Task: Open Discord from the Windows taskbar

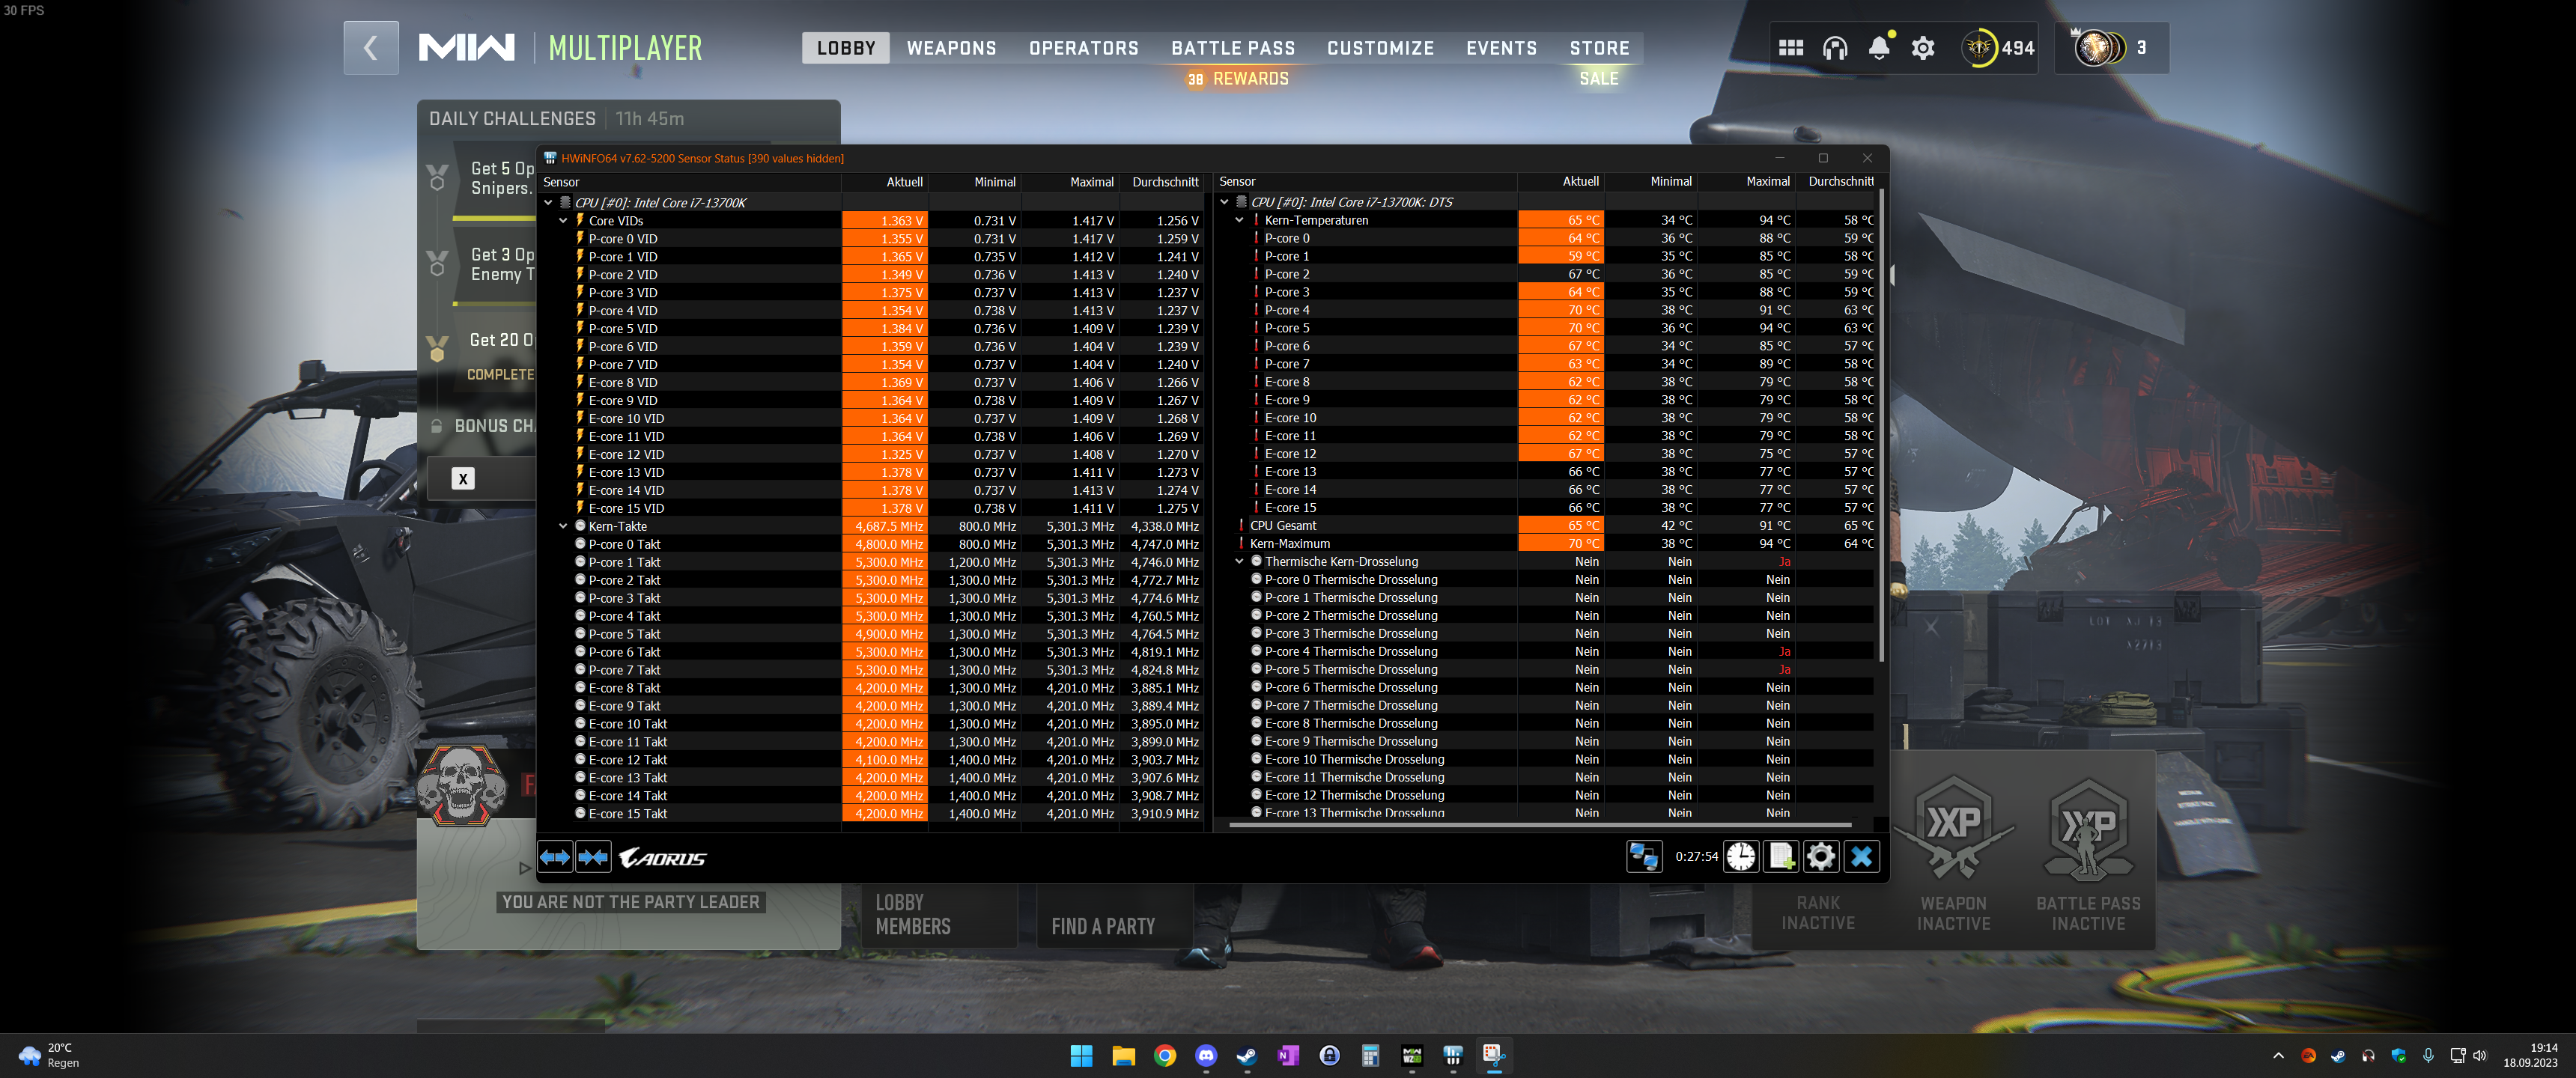Action: [1206, 1056]
